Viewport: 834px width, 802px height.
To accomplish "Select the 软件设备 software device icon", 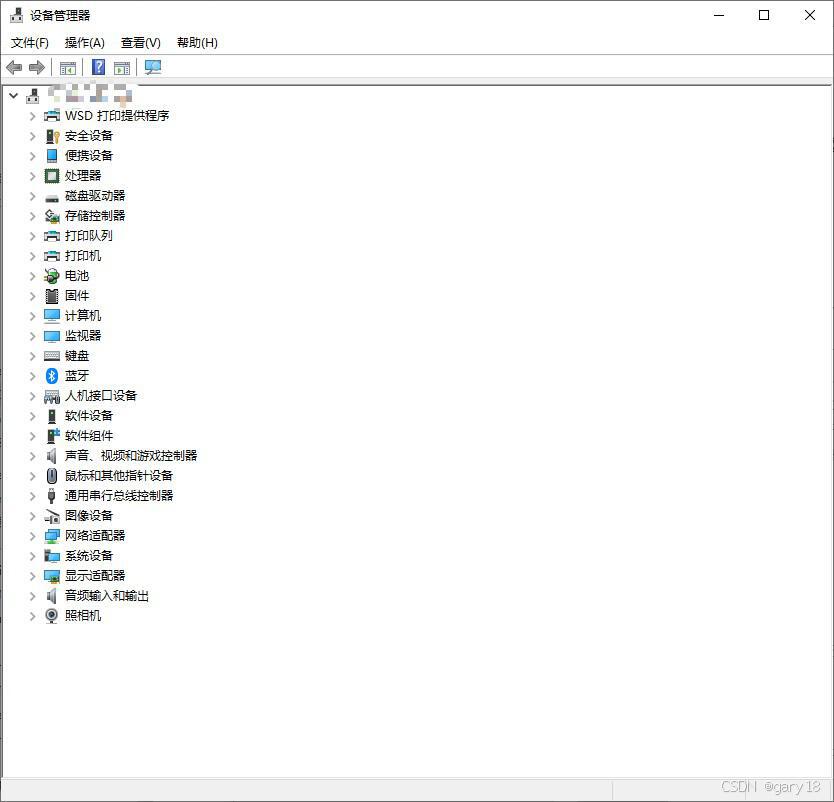I will tap(52, 416).
